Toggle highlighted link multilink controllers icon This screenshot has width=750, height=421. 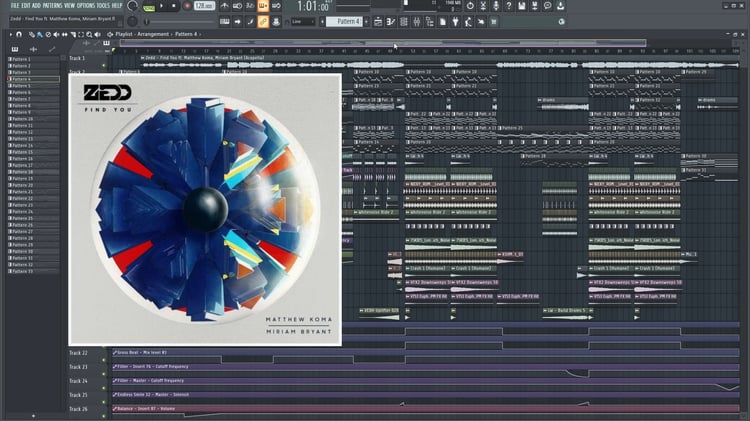click(263, 22)
